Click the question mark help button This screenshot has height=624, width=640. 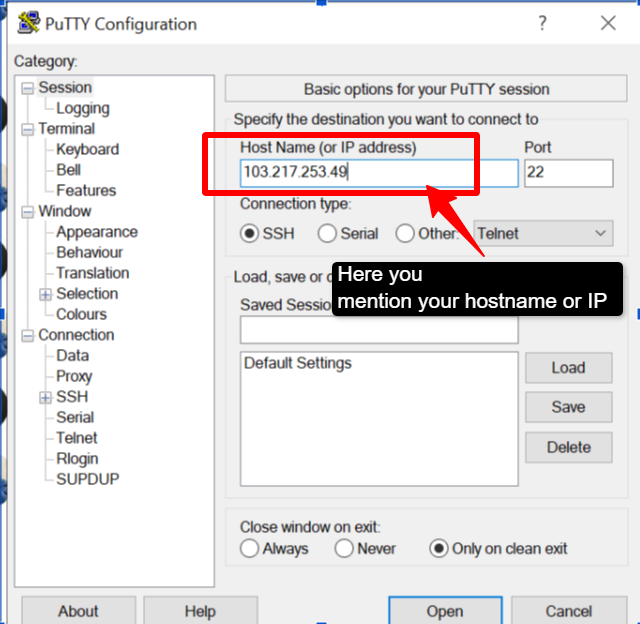(542, 23)
